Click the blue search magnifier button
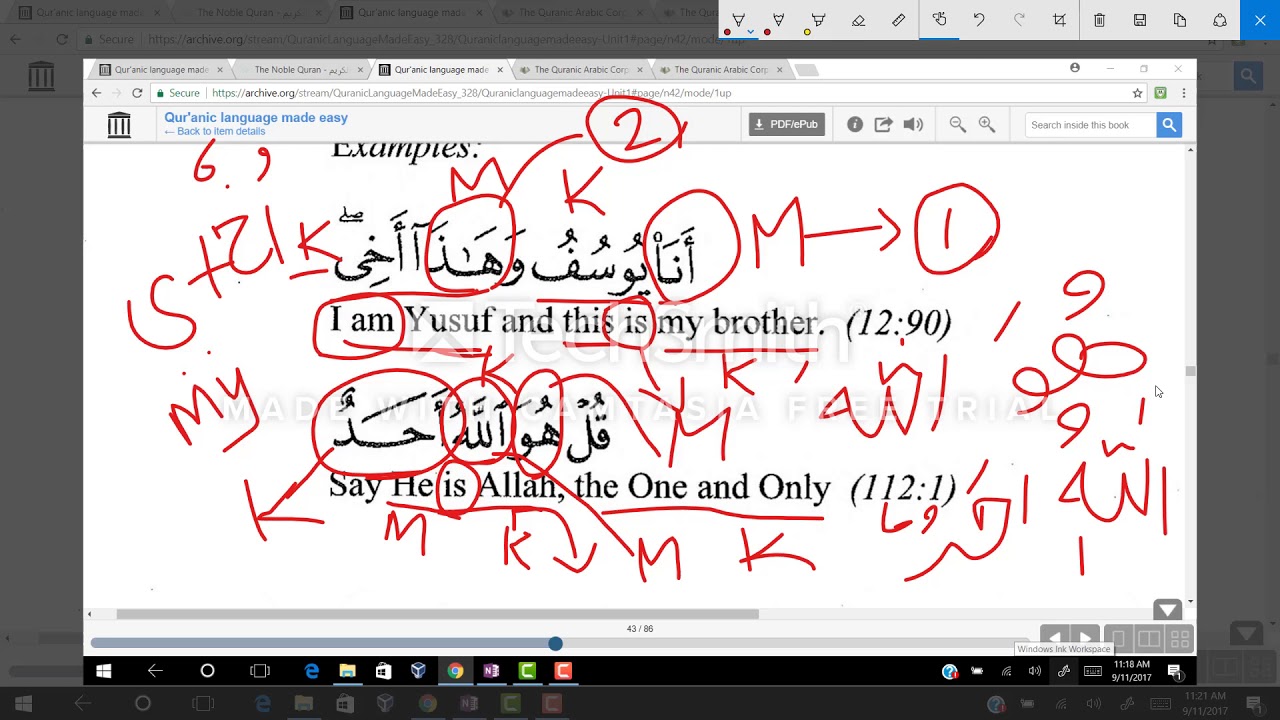Screen dimensions: 1280x720 point(1169,125)
